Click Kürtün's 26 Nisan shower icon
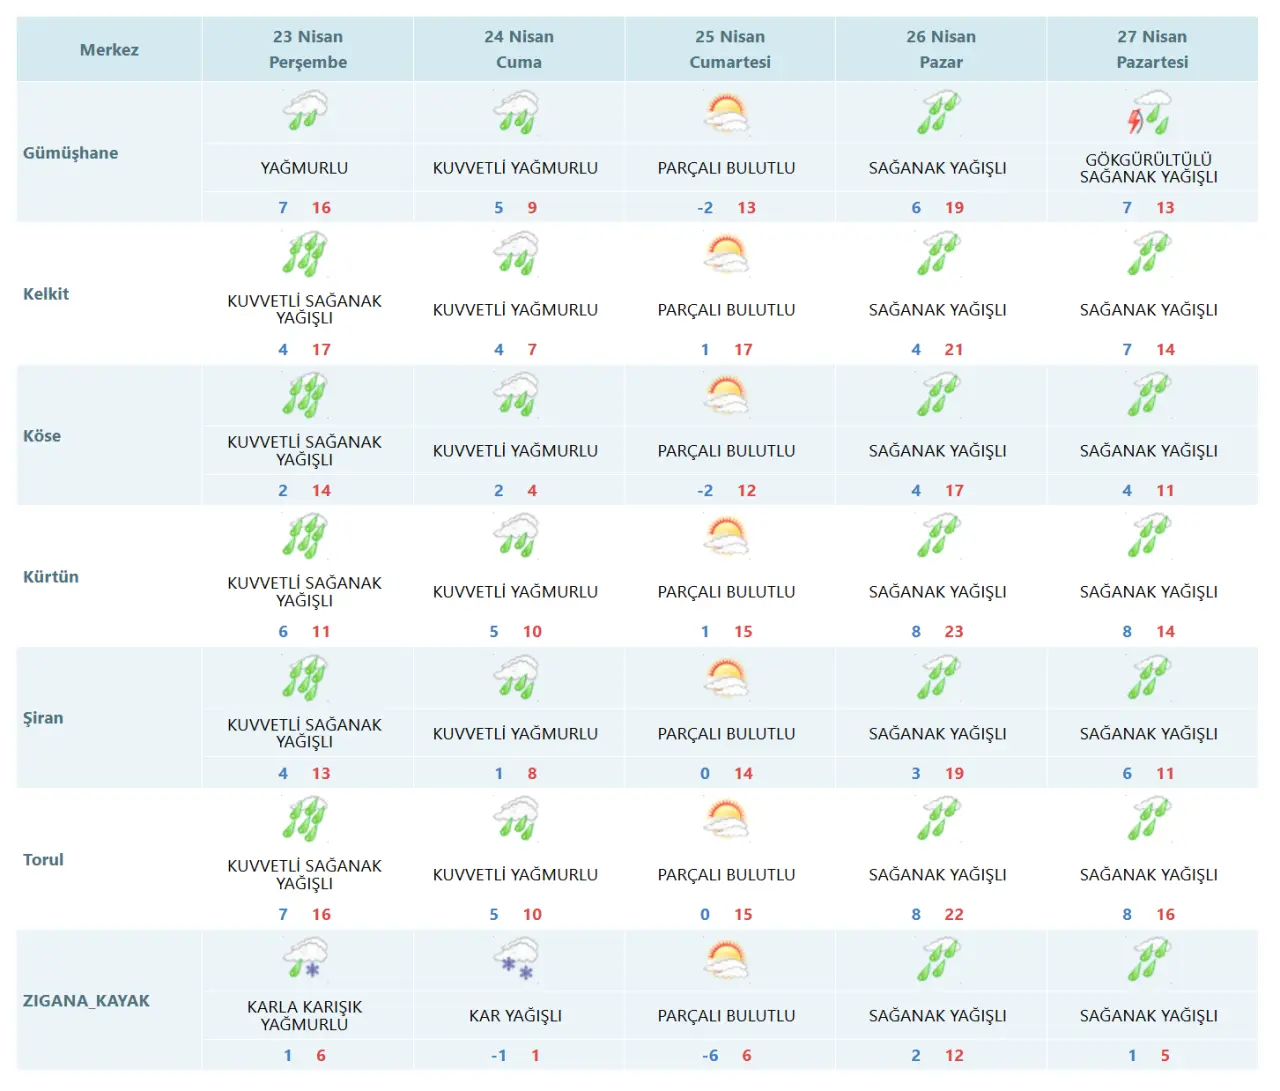The height and width of the screenshot is (1091, 1280). (938, 536)
